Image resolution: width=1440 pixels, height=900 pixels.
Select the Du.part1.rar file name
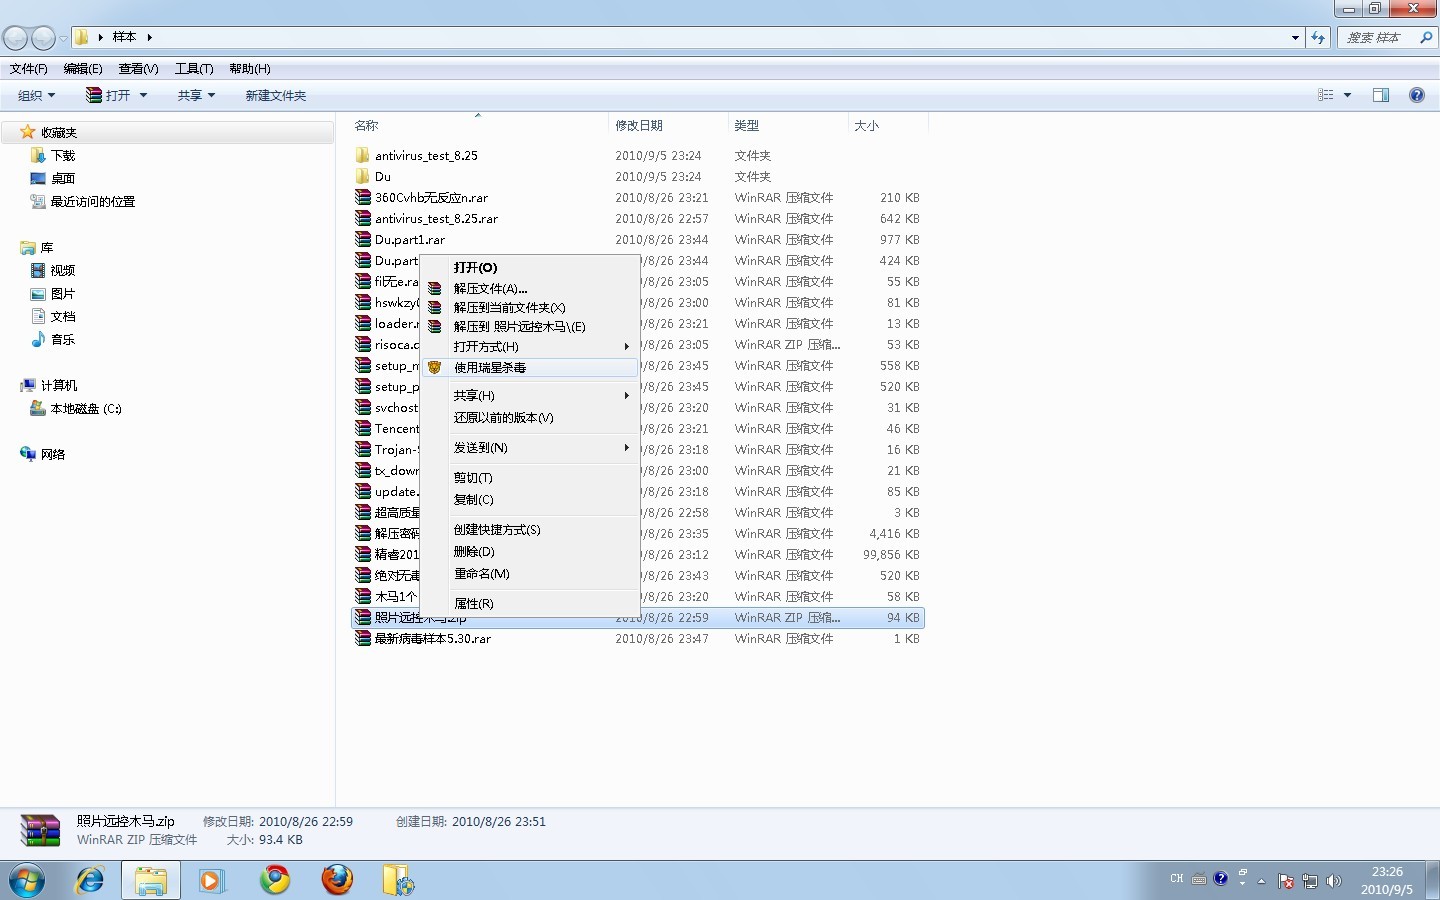(x=410, y=240)
